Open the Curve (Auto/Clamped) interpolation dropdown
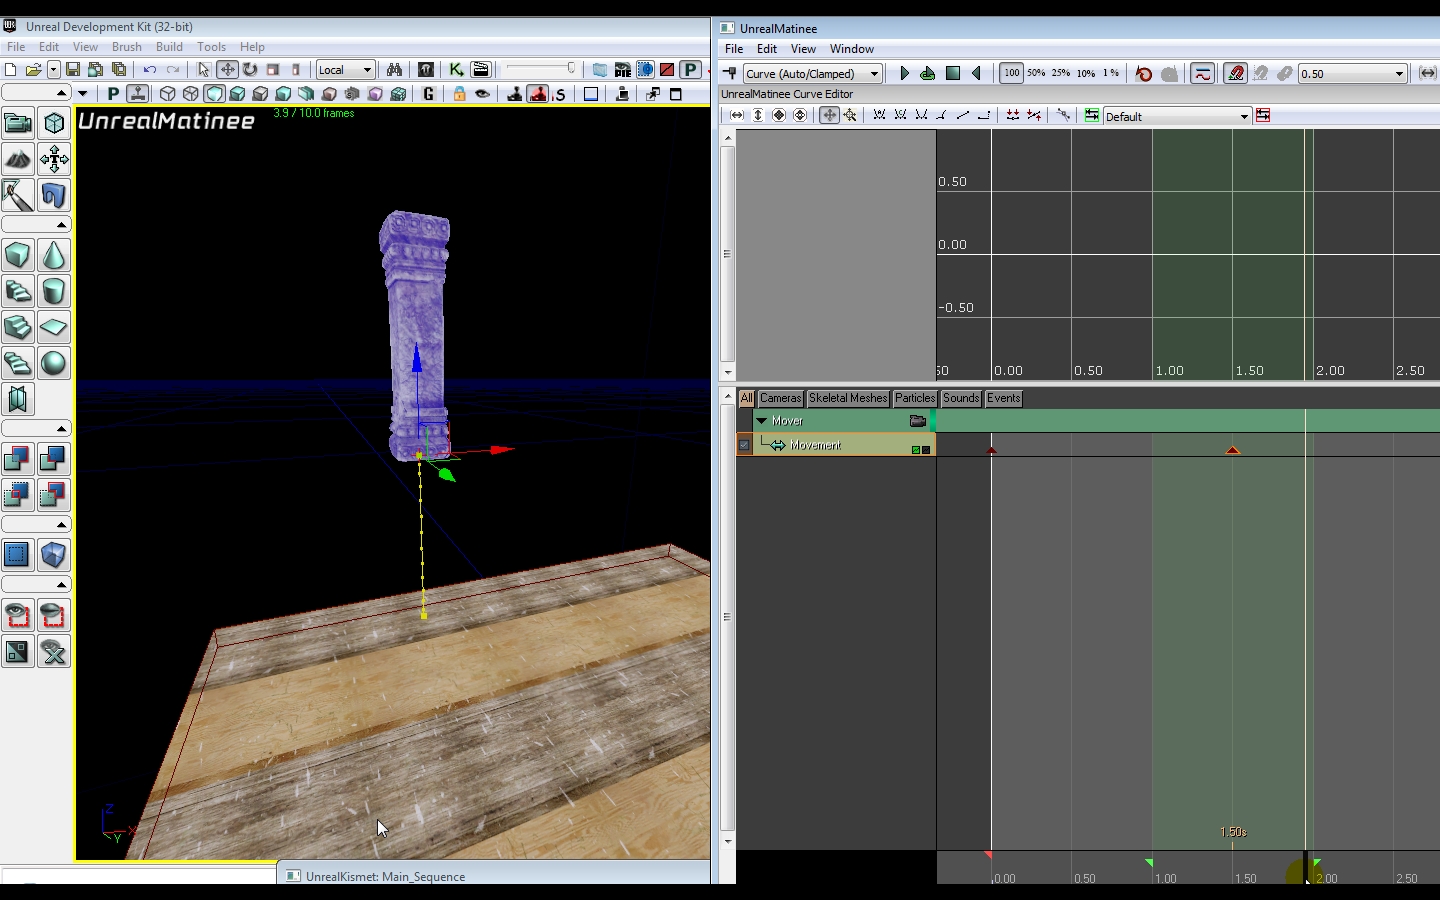Viewport: 1440px width, 900px height. pyautogui.click(x=812, y=73)
